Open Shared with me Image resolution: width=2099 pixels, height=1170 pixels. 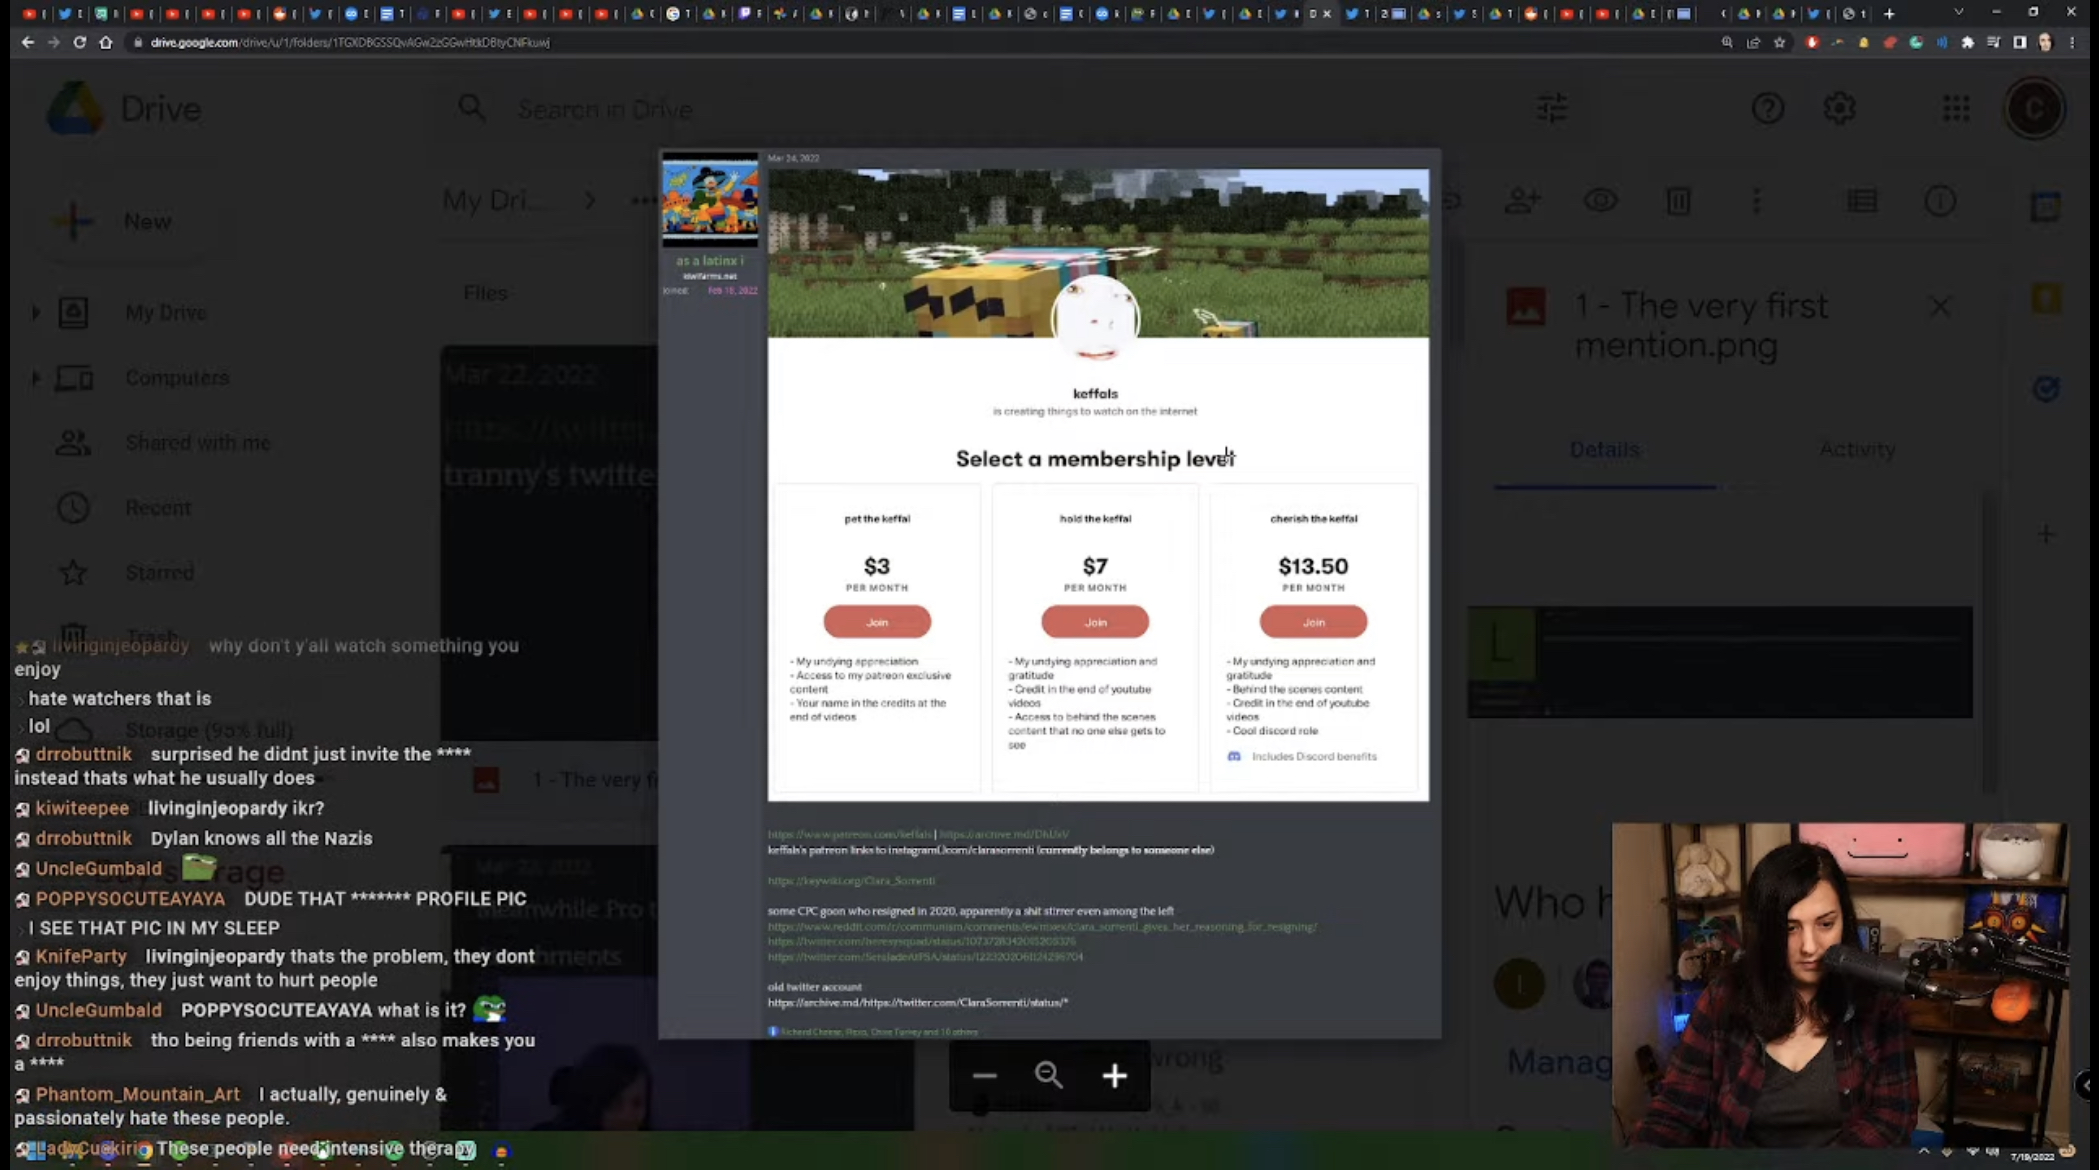[x=197, y=443]
